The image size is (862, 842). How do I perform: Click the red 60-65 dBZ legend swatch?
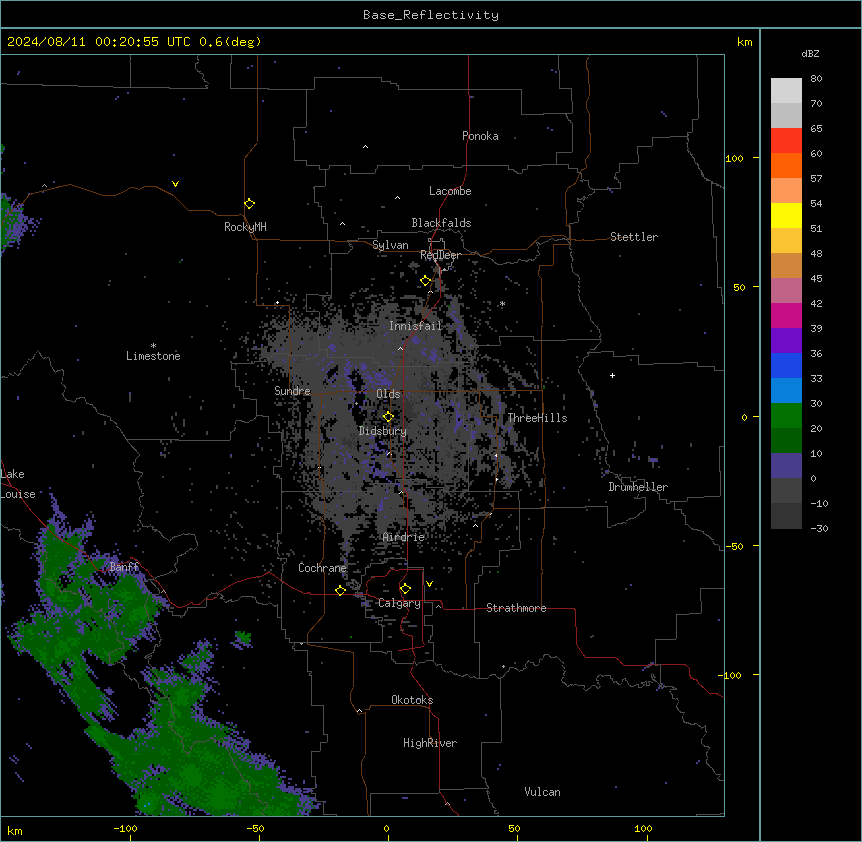coord(786,141)
